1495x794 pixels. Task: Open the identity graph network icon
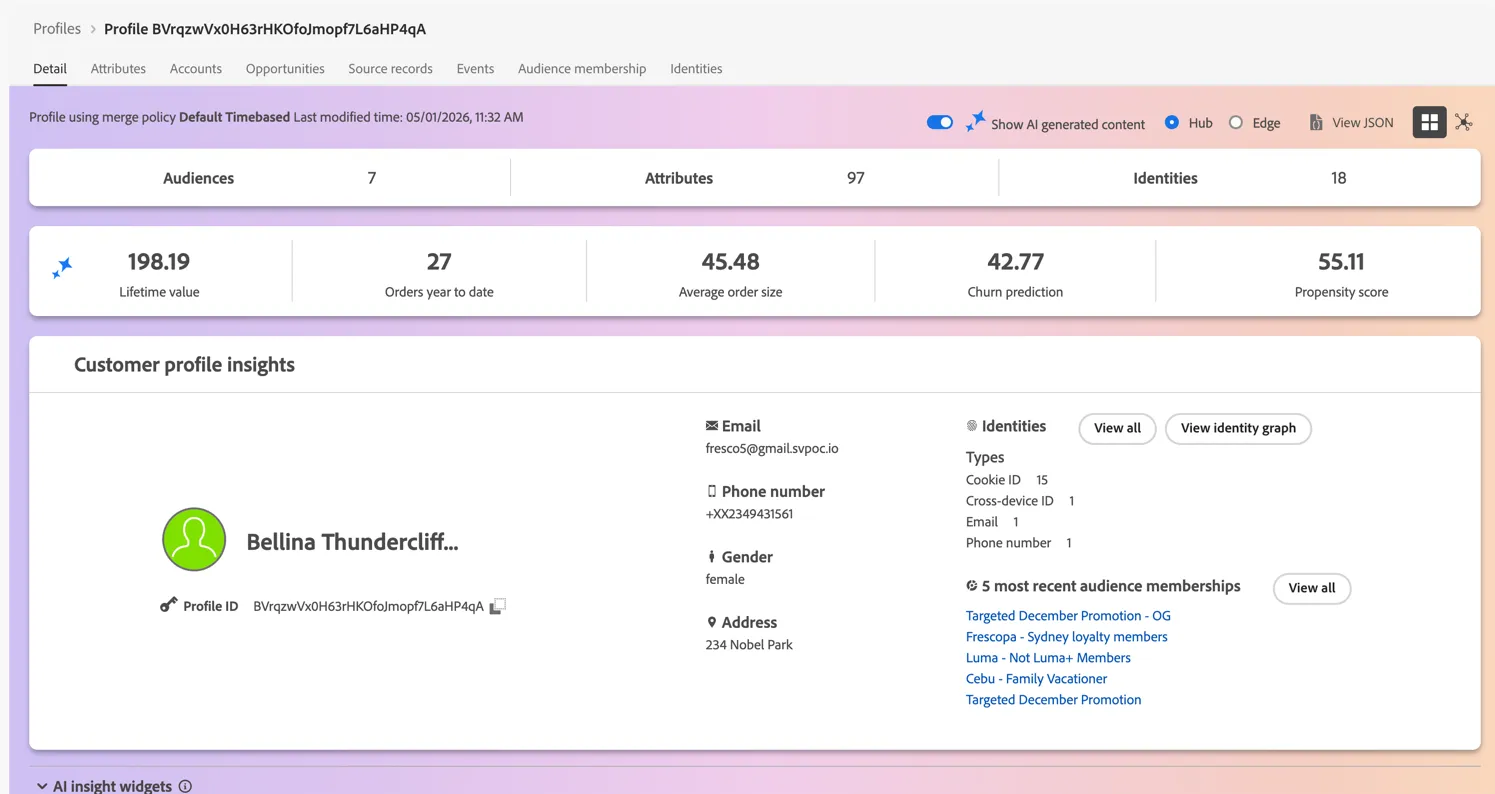[x=1463, y=122]
